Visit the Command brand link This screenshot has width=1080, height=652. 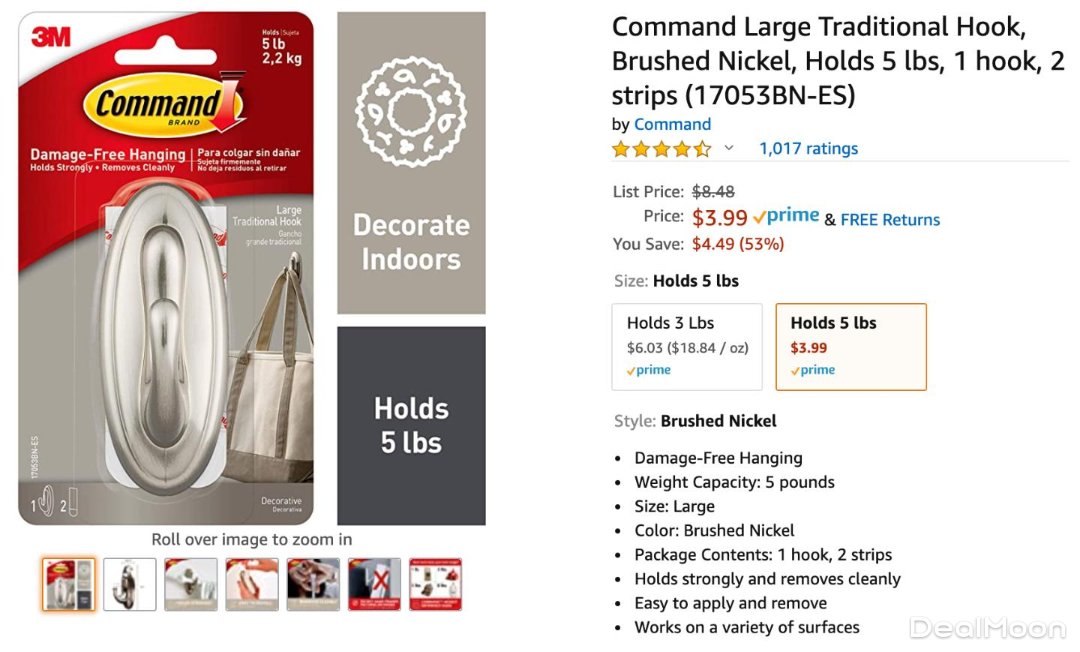click(672, 124)
